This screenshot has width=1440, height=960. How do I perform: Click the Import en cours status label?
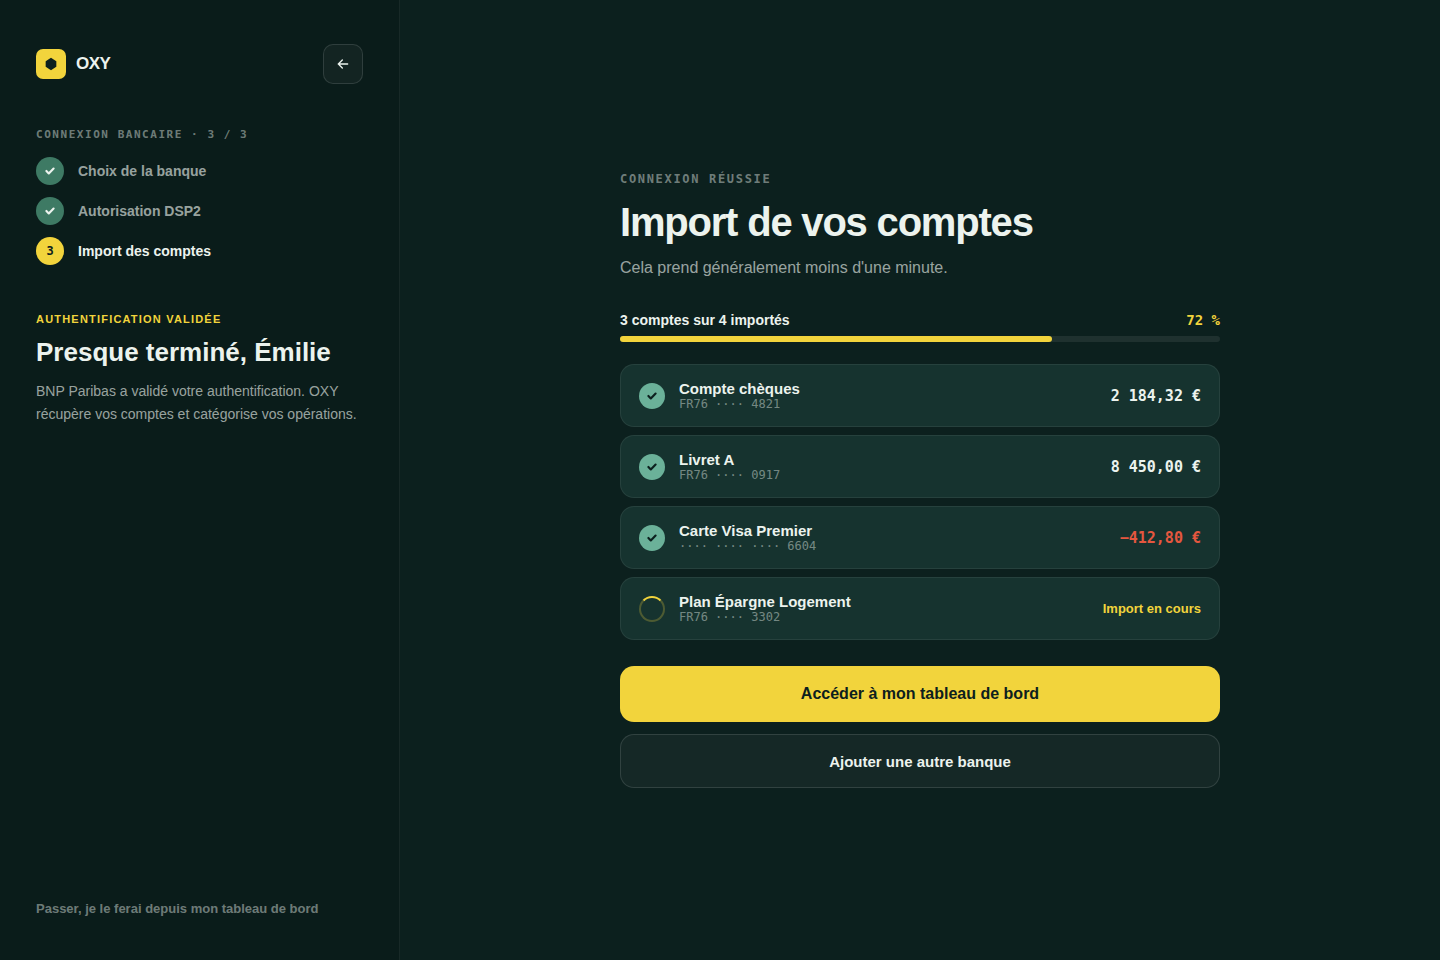[x=1152, y=609]
